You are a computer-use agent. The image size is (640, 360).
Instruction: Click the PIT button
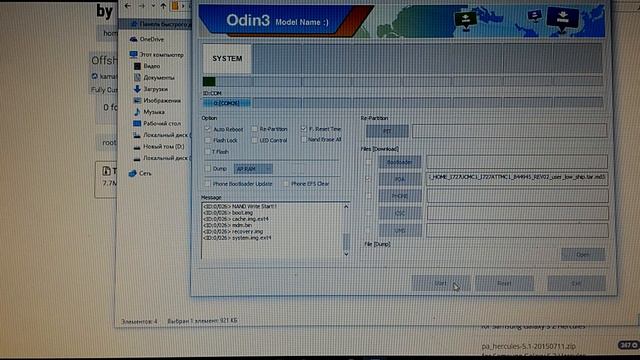[x=387, y=131]
